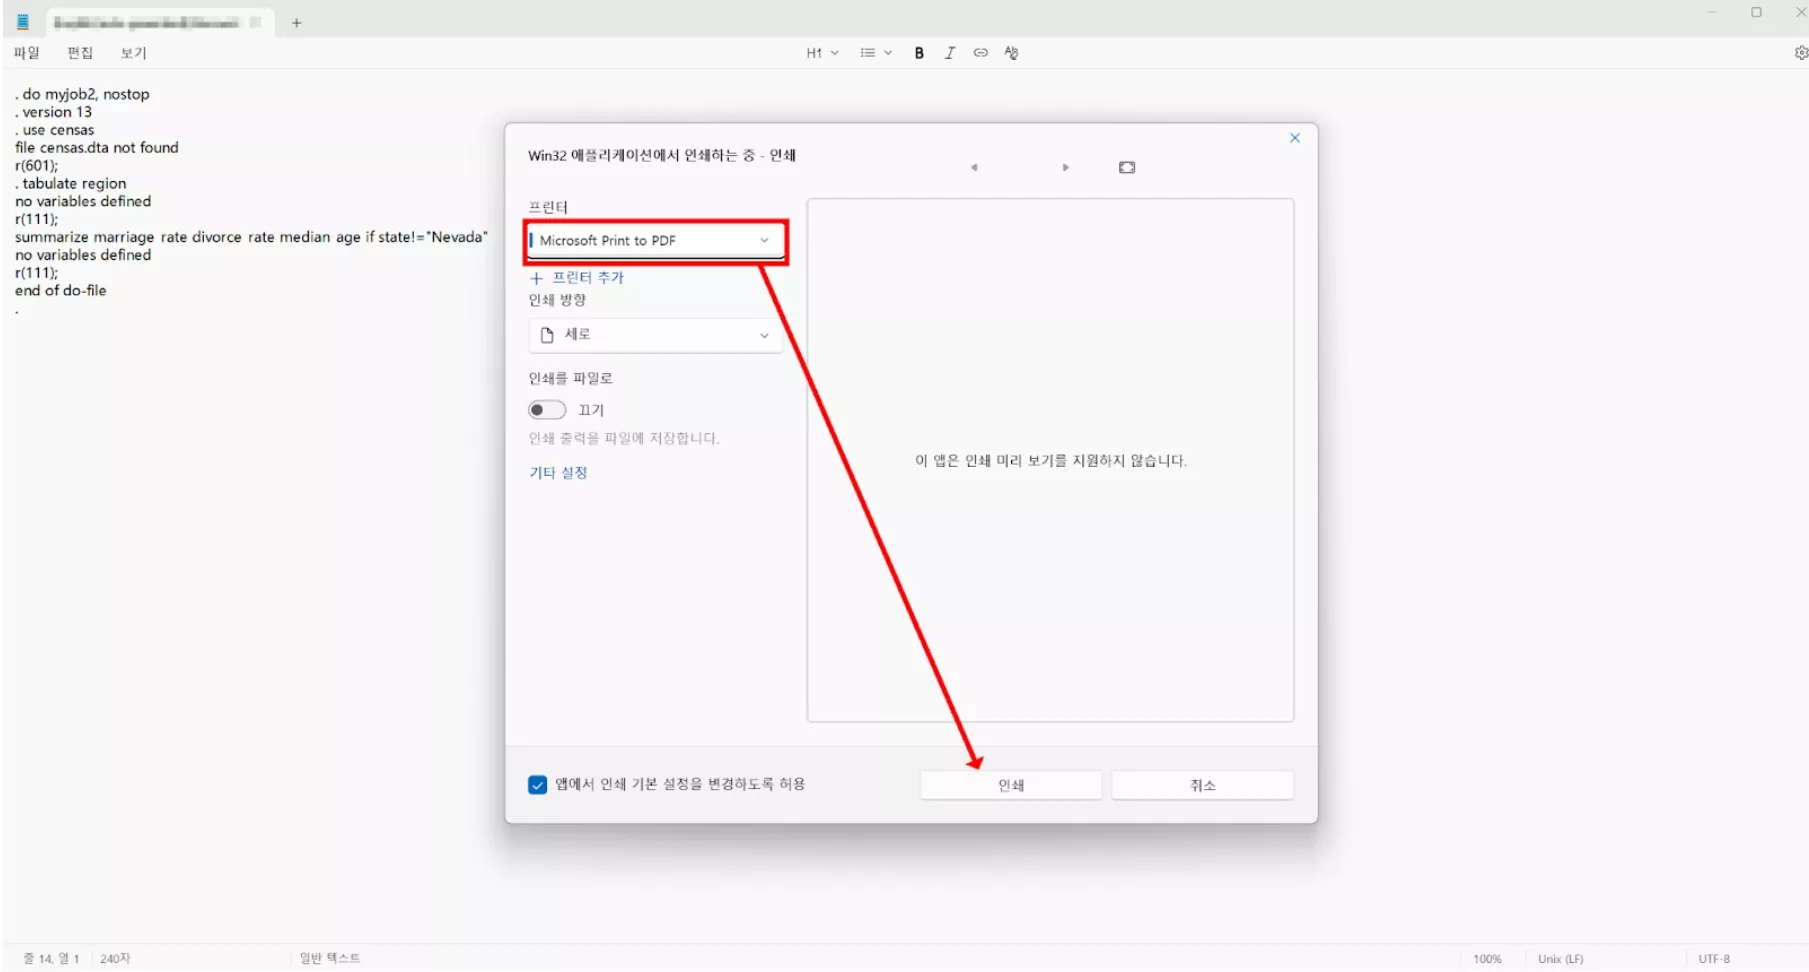The image size is (1809, 972).
Task: Click the 인쇄 button to print
Action: click(x=1009, y=785)
